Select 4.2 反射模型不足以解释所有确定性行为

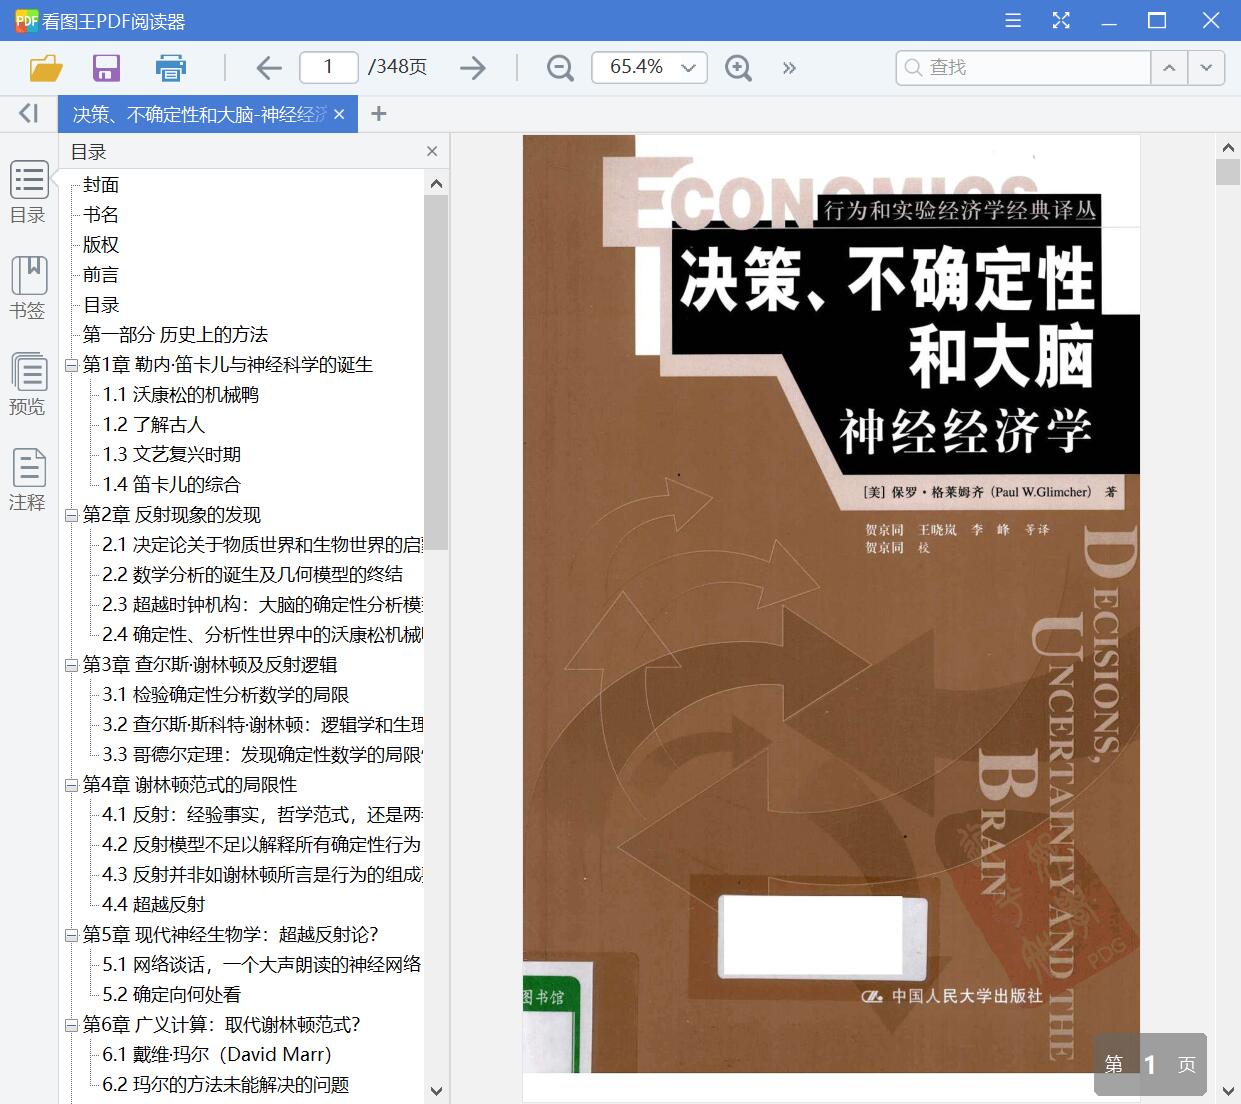coord(261,845)
